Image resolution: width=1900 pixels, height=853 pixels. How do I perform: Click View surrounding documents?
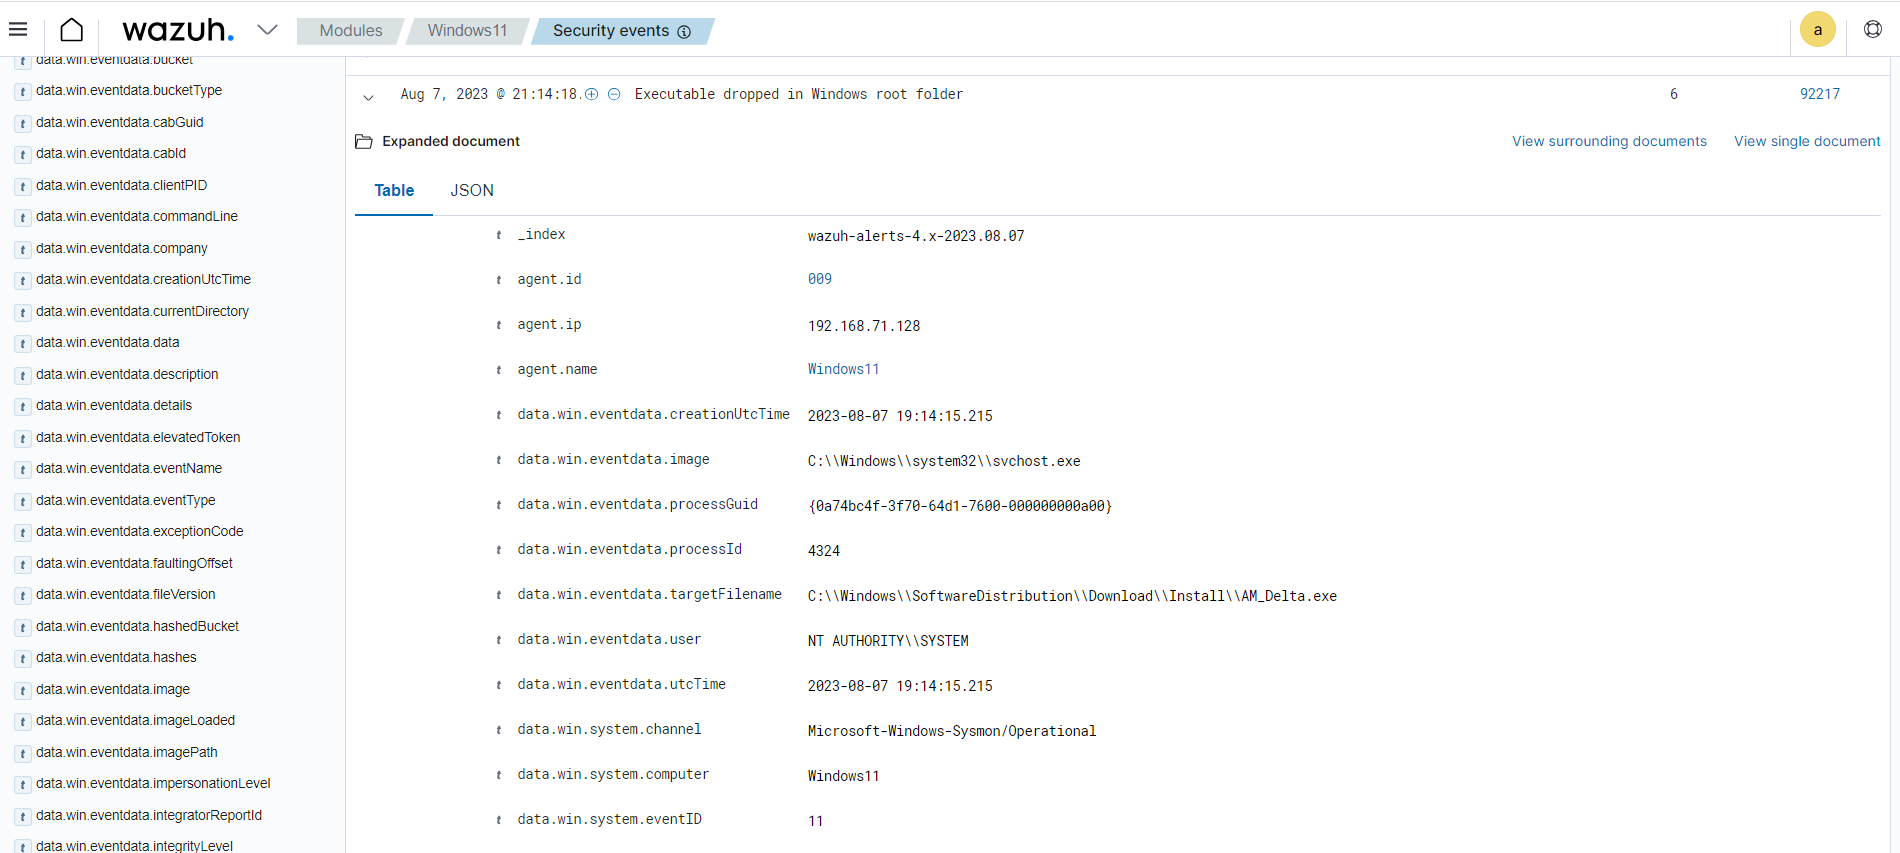point(1609,141)
